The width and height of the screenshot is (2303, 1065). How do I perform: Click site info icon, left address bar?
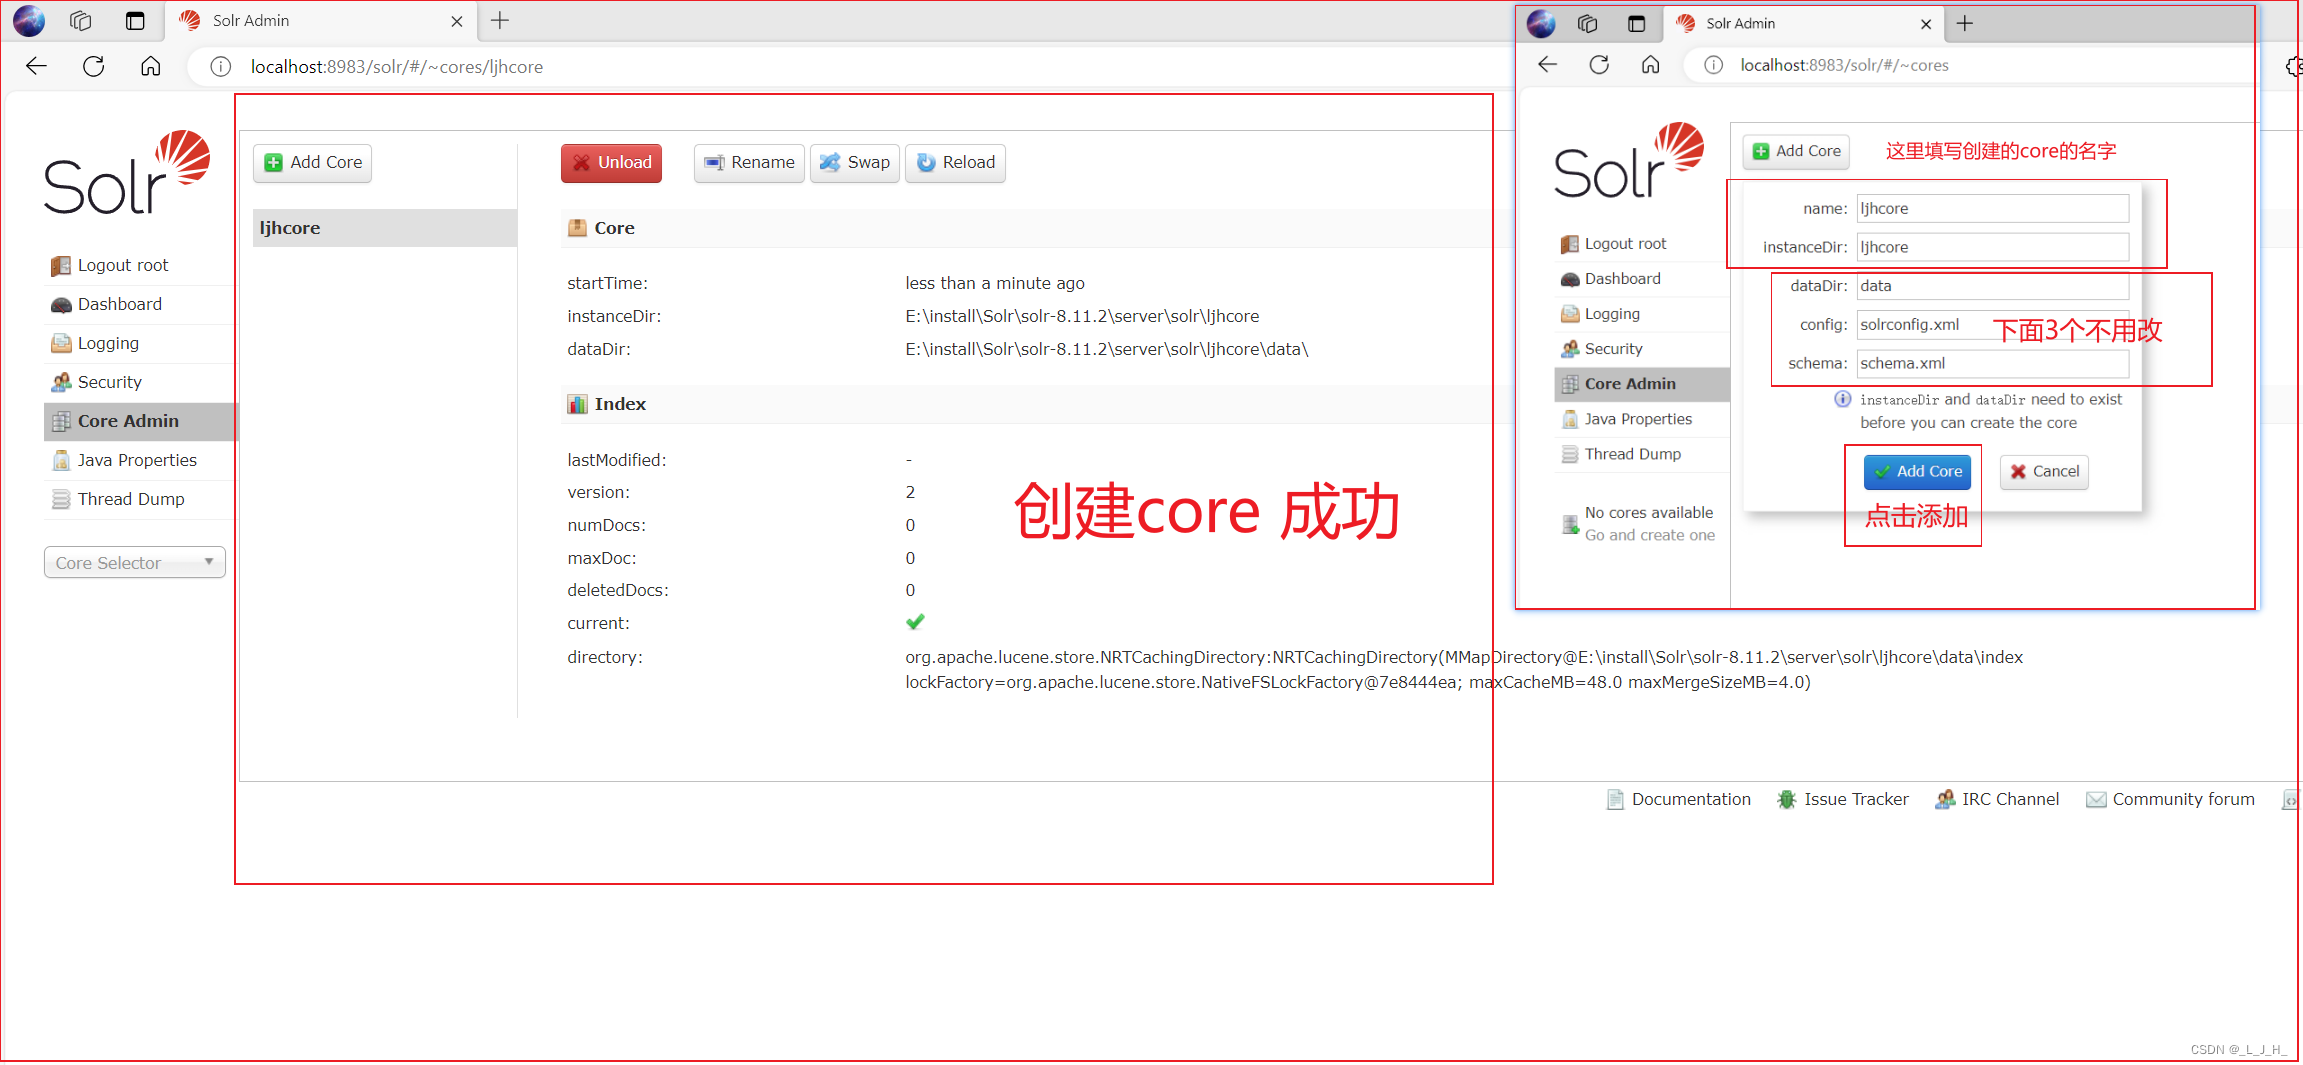[221, 66]
